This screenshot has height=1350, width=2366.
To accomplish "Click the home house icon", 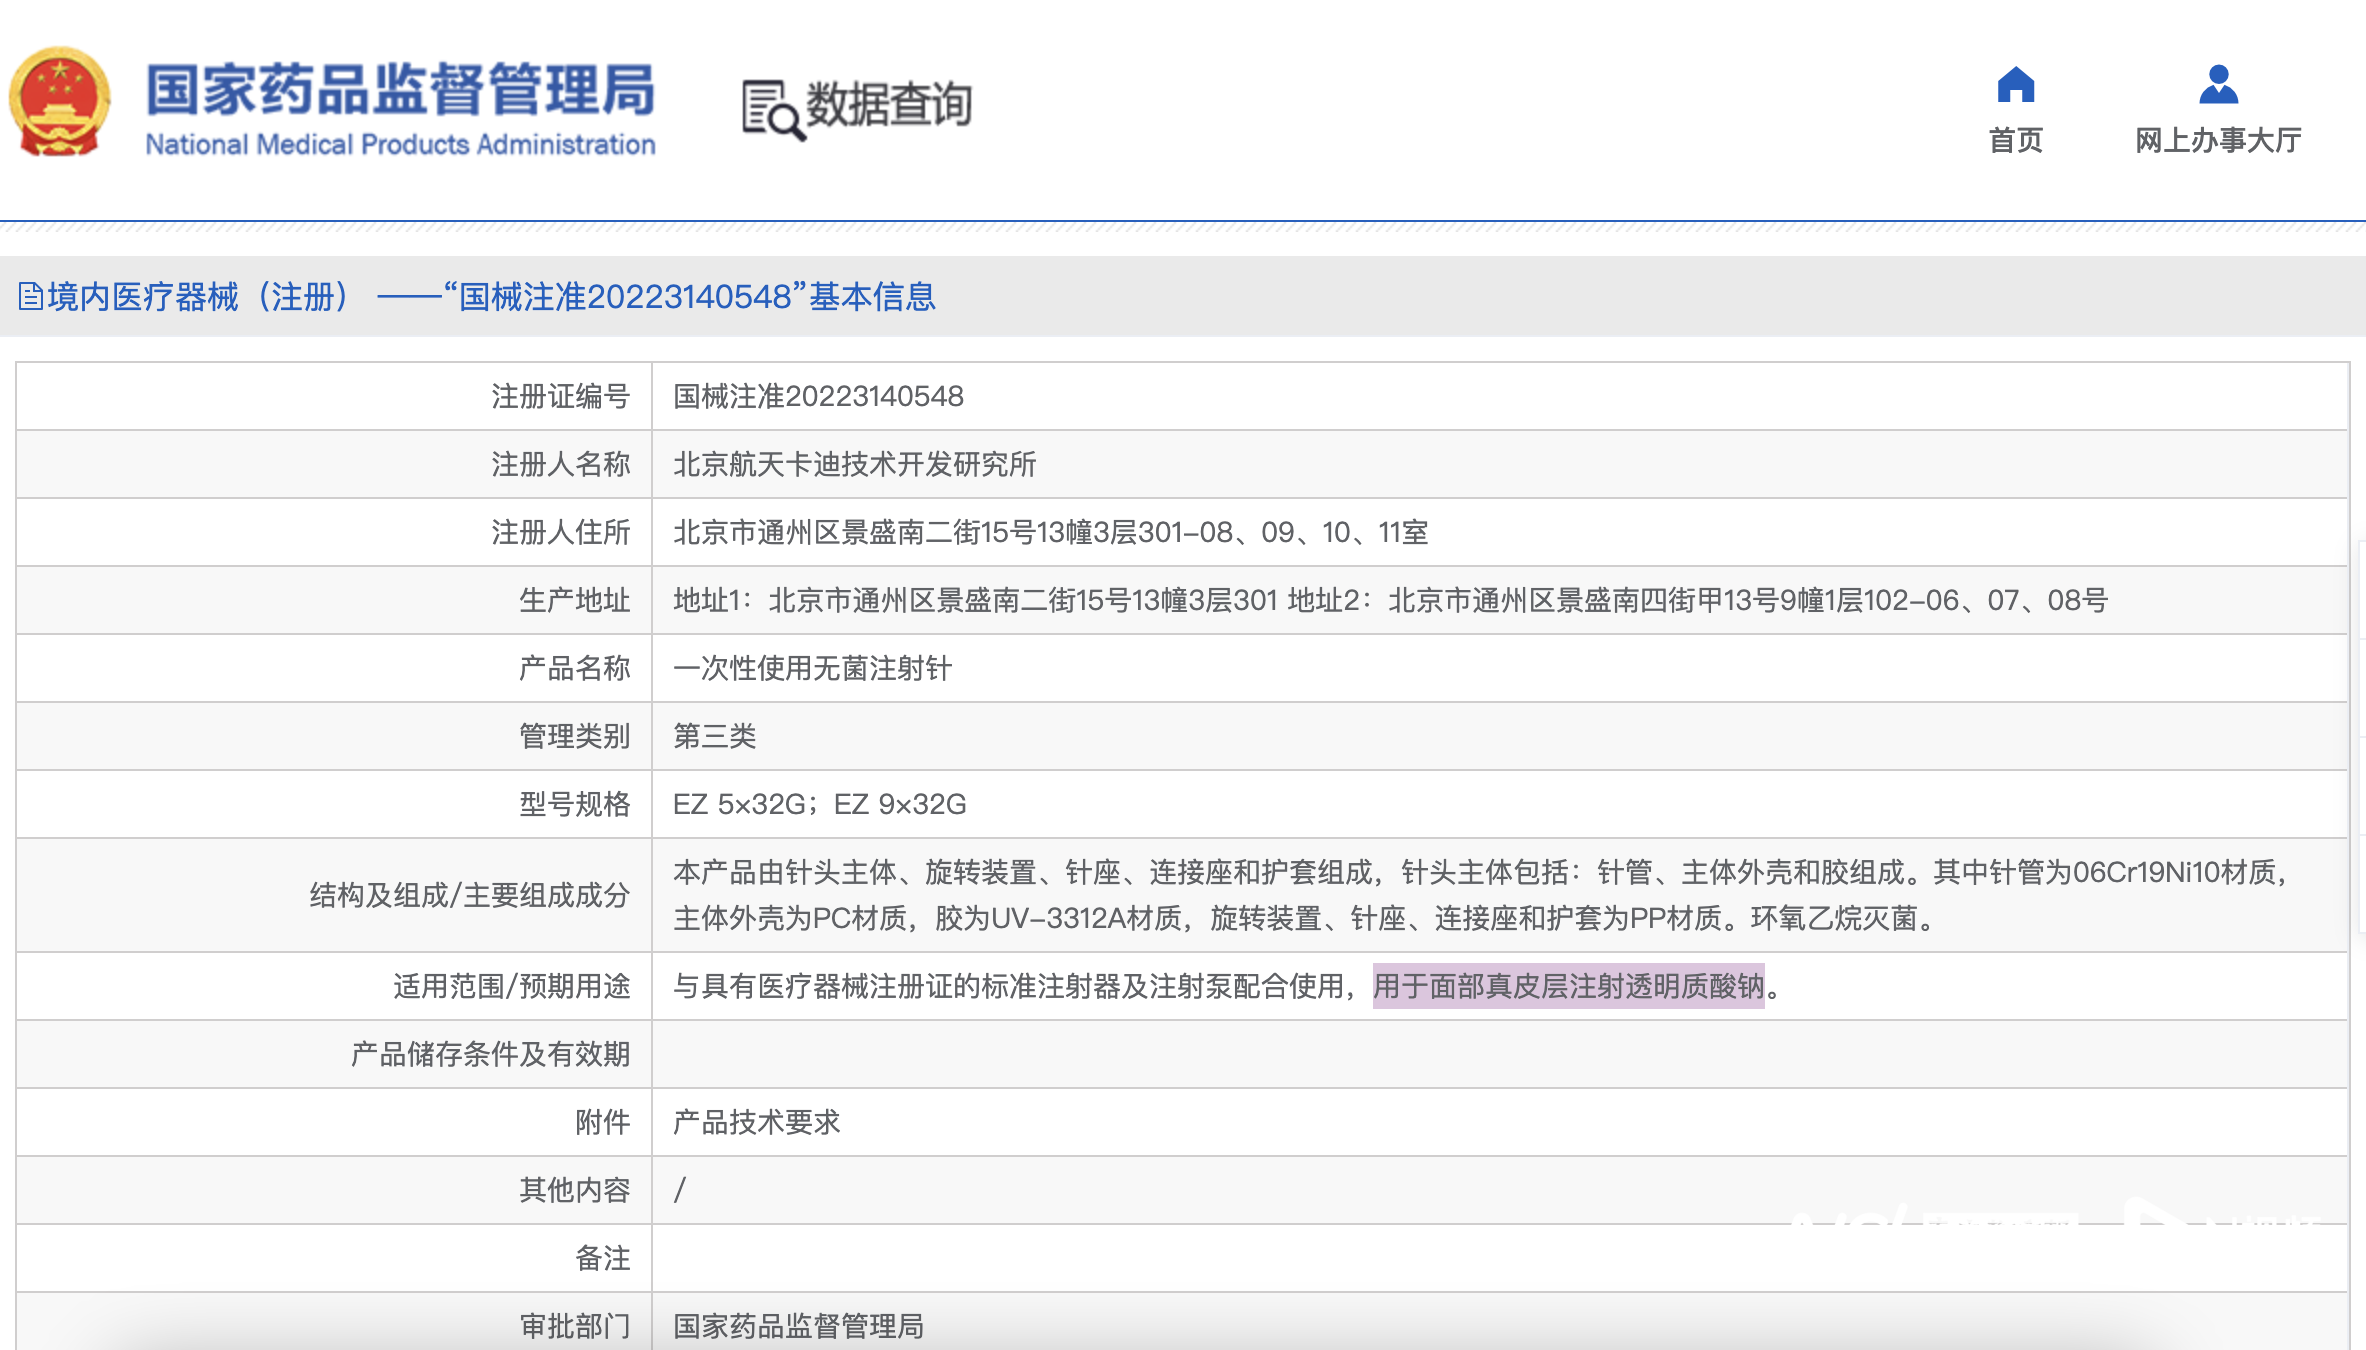I will click(2015, 86).
